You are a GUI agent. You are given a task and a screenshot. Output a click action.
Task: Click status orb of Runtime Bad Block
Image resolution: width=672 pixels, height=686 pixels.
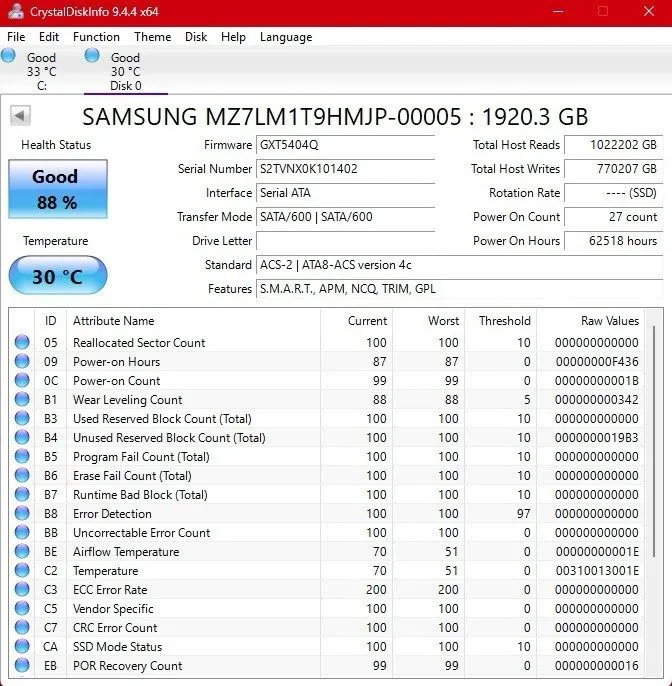(22, 494)
